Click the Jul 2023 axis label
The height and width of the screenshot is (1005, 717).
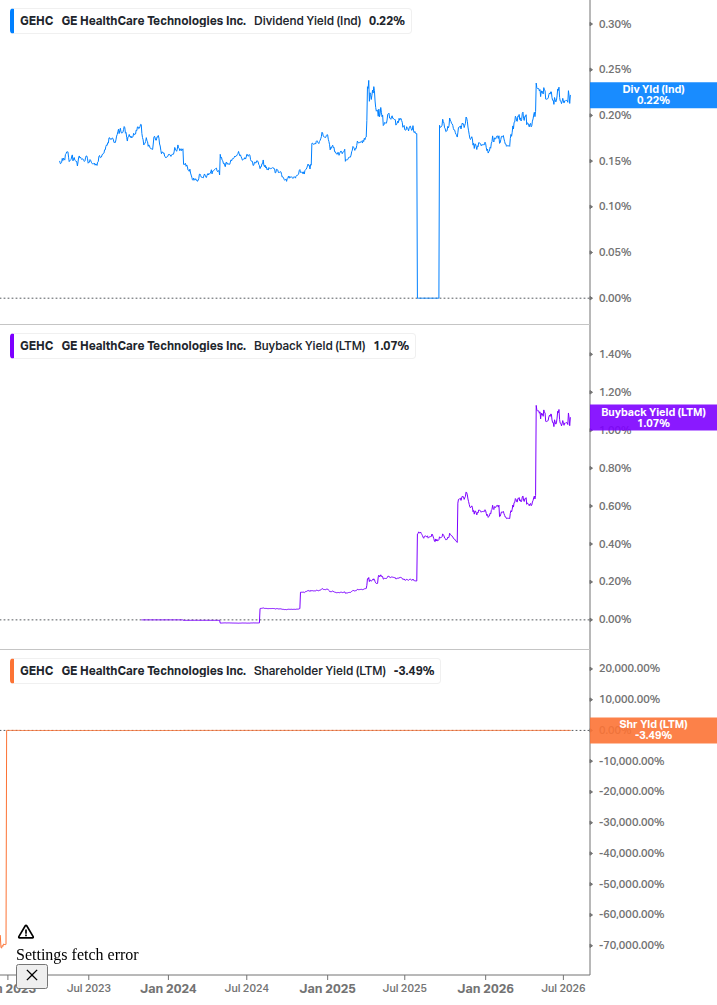click(89, 989)
